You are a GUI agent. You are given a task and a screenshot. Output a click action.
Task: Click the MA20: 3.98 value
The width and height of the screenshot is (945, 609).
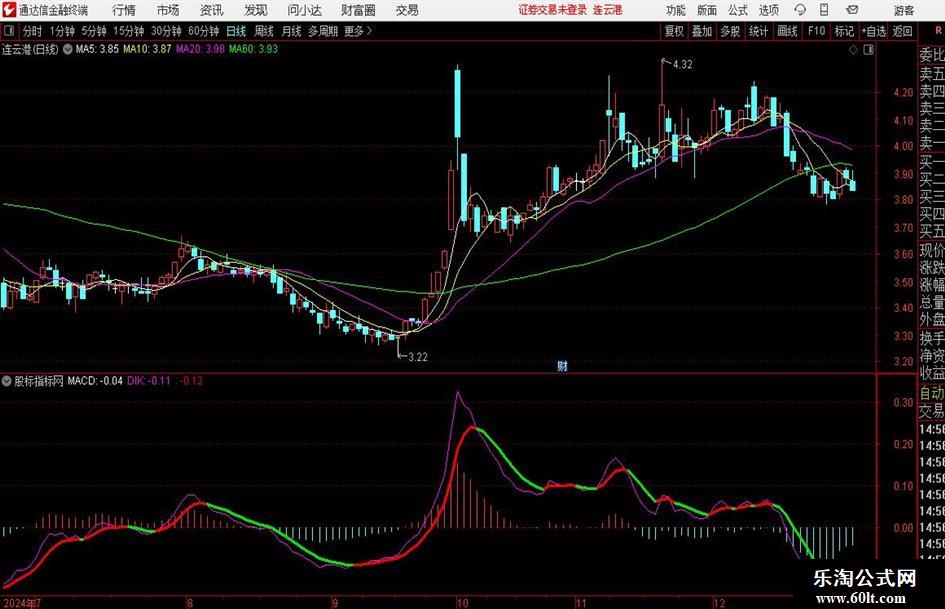(200, 49)
